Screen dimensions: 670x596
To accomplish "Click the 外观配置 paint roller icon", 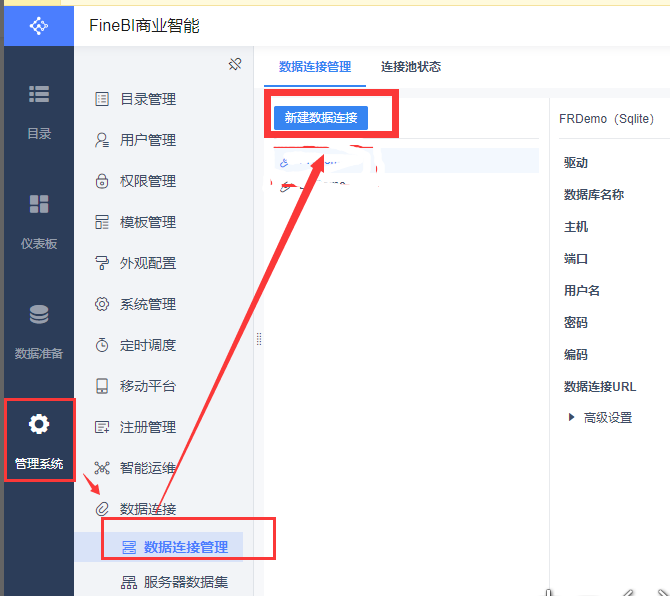I will [x=102, y=263].
